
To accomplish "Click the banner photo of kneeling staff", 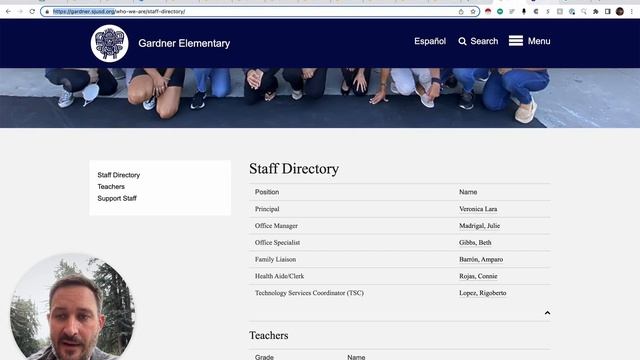I will click(x=320, y=98).
